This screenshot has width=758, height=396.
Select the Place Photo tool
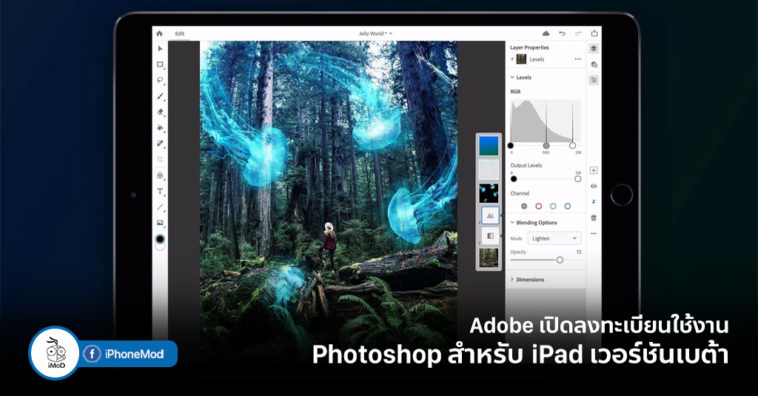[160, 222]
